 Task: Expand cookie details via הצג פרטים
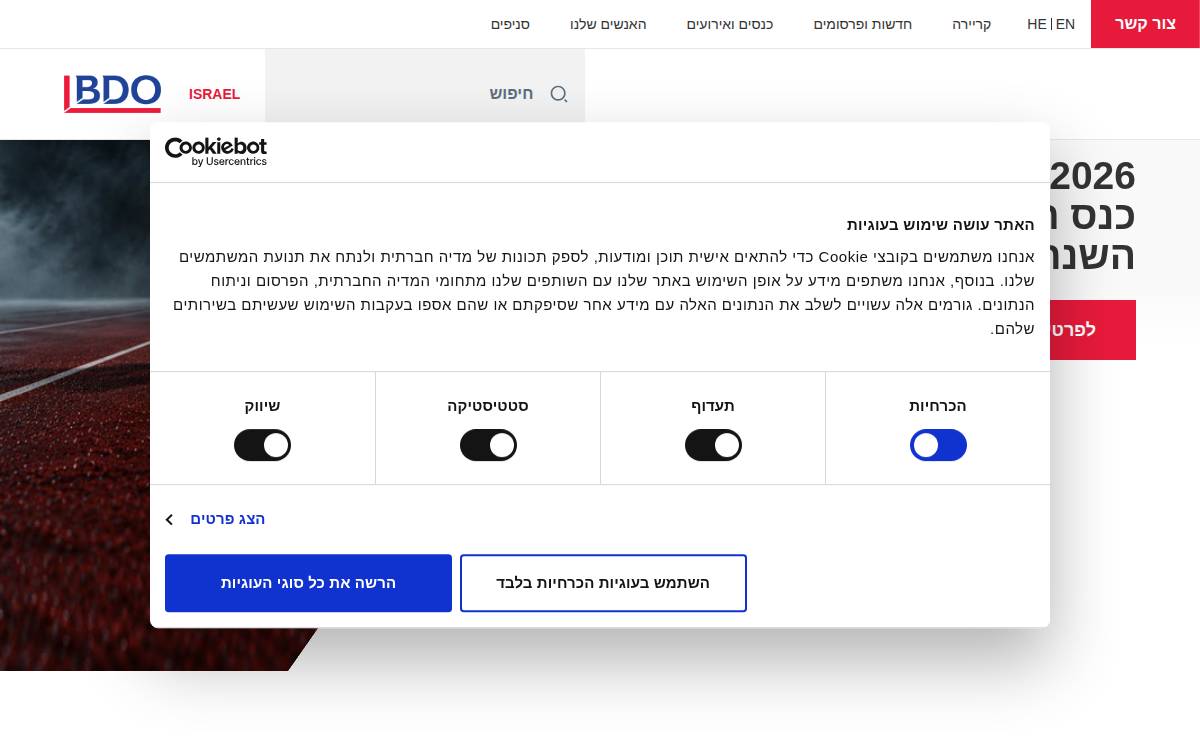point(228,519)
